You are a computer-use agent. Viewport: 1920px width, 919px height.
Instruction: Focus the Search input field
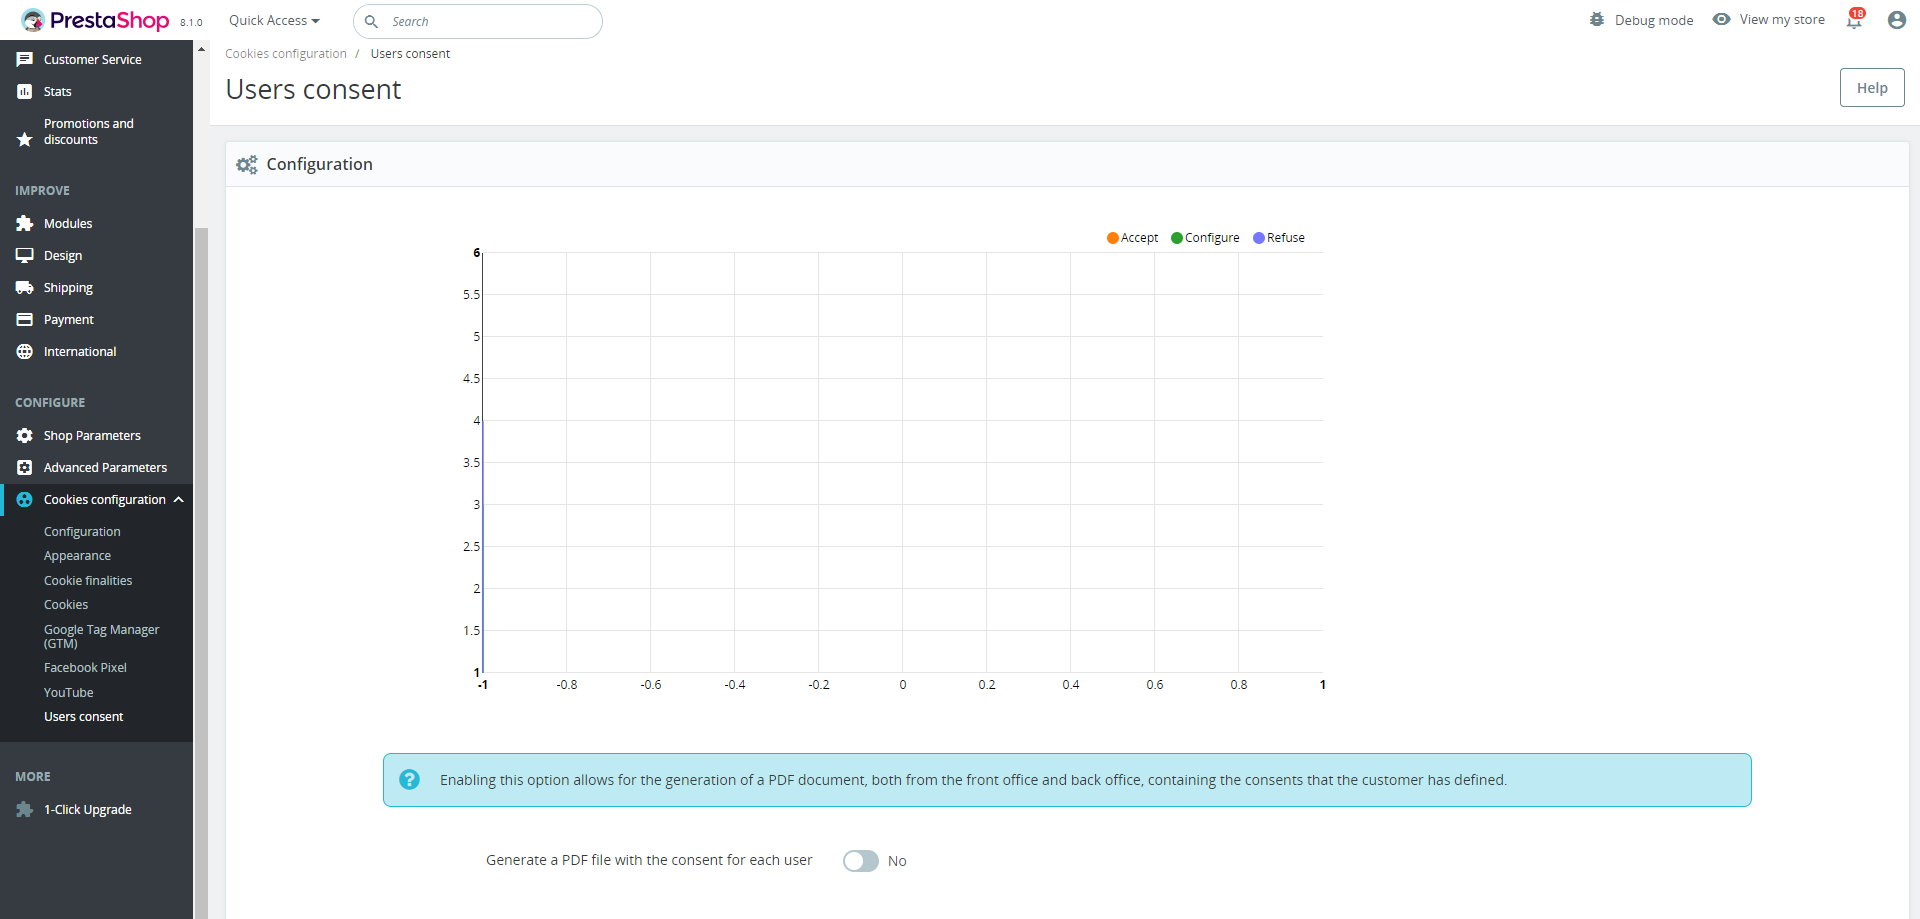coord(478,21)
